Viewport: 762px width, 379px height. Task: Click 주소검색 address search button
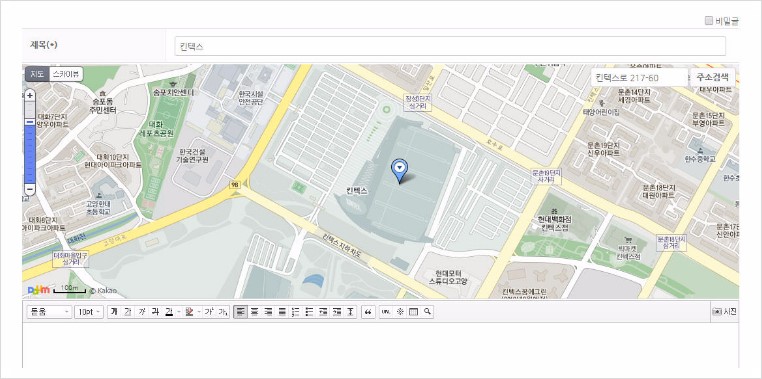click(x=712, y=77)
